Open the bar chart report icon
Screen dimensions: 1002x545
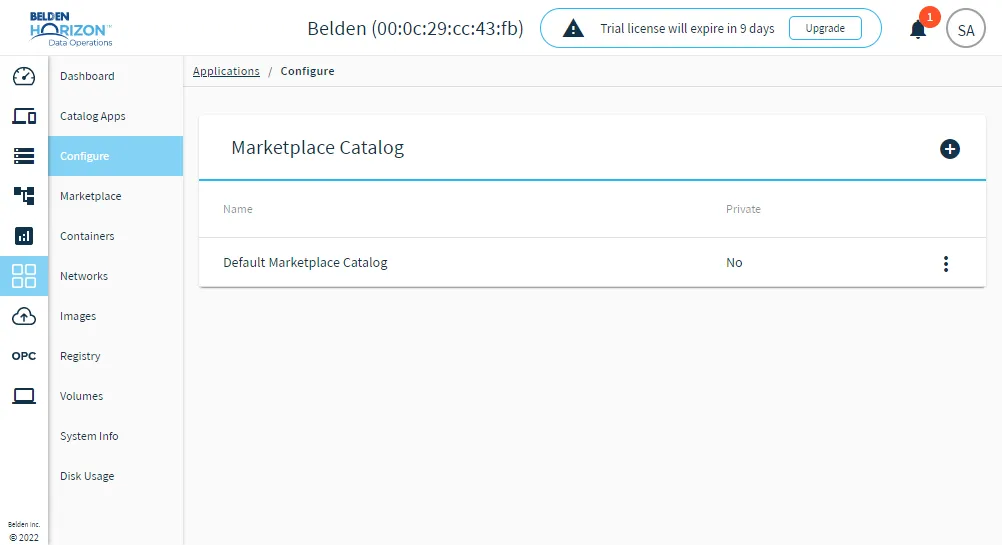pos(24,236)
